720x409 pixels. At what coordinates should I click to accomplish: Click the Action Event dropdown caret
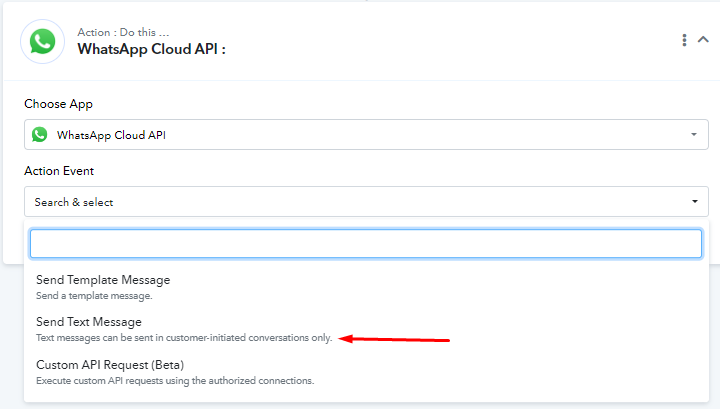(695, 202)
